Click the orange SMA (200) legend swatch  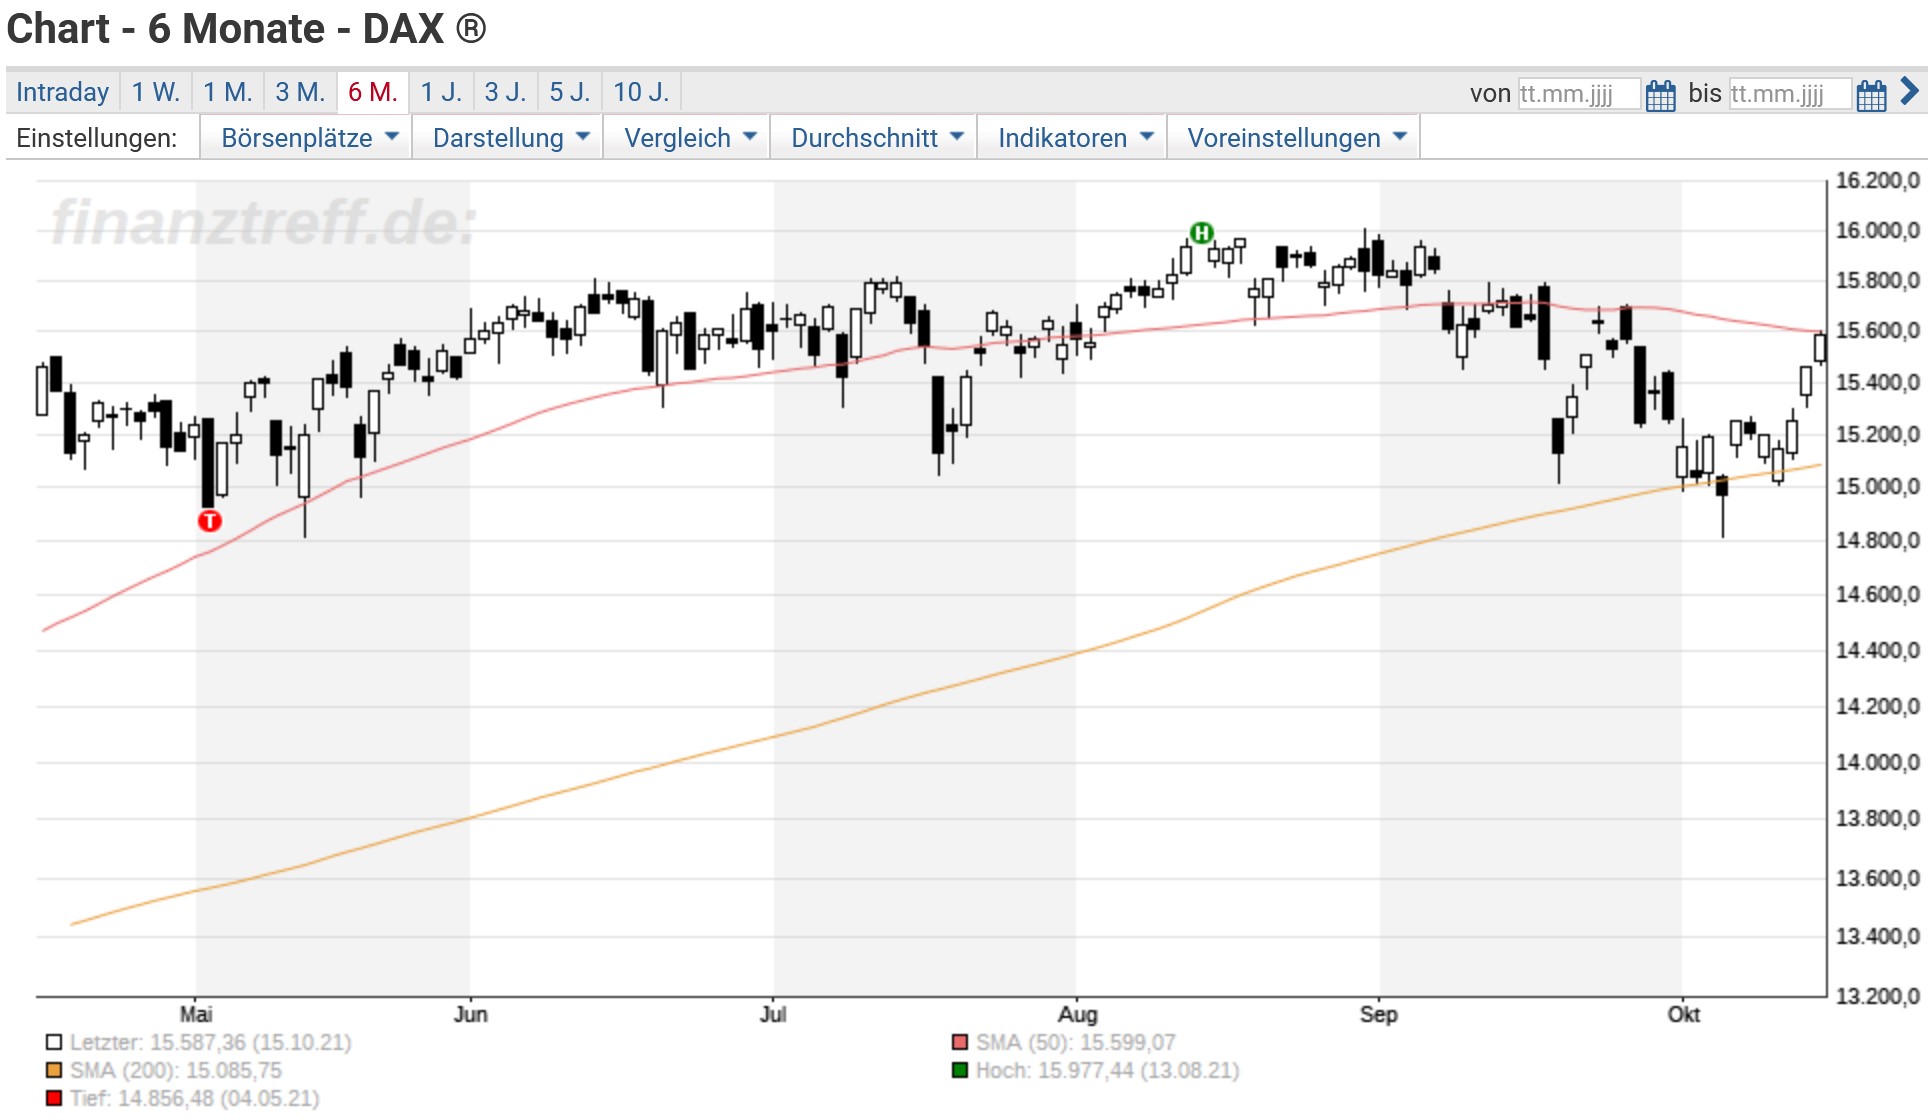tap(54, 1070)
